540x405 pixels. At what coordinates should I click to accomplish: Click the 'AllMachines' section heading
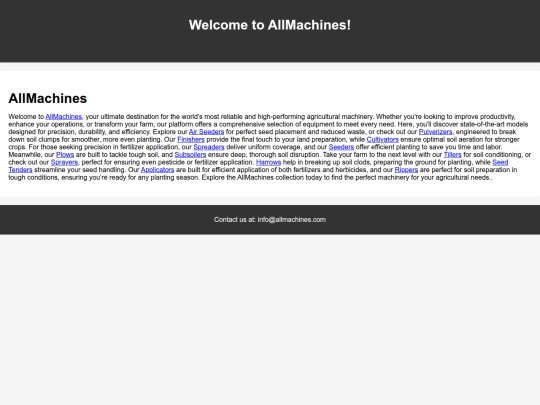click(48, 98)
